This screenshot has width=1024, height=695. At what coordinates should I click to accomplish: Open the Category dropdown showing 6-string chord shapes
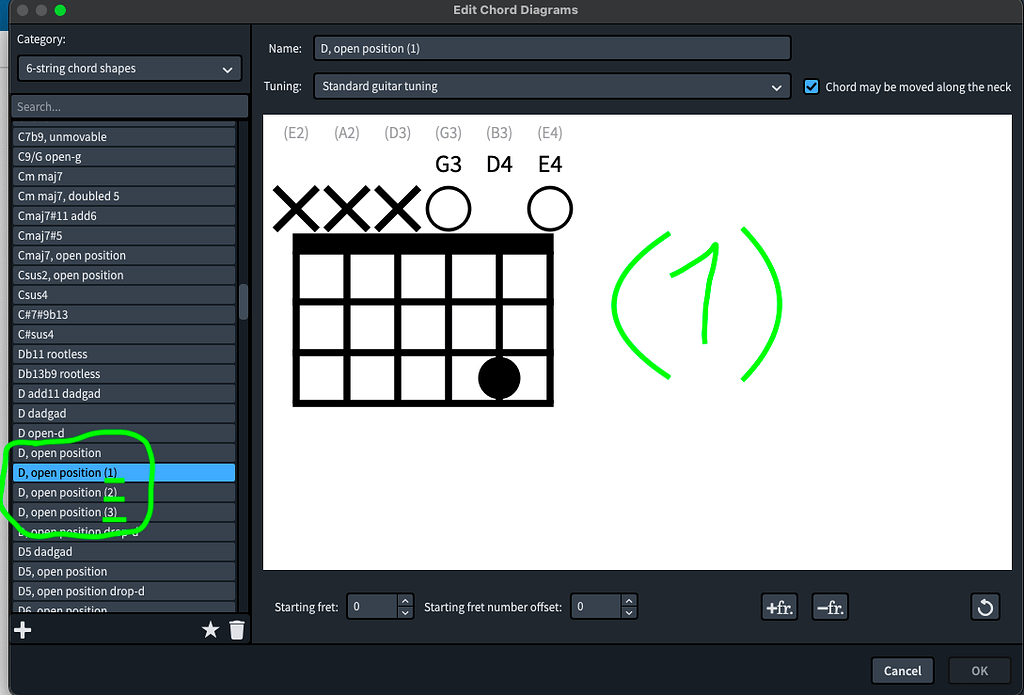[x=128, y=68]
